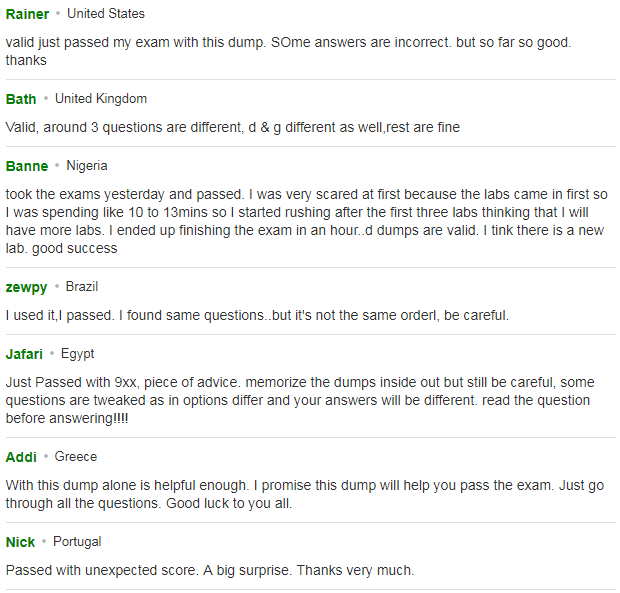620x593 pixels.
Task: Click the Jafari commenter name
Action: tap(24, 354)
